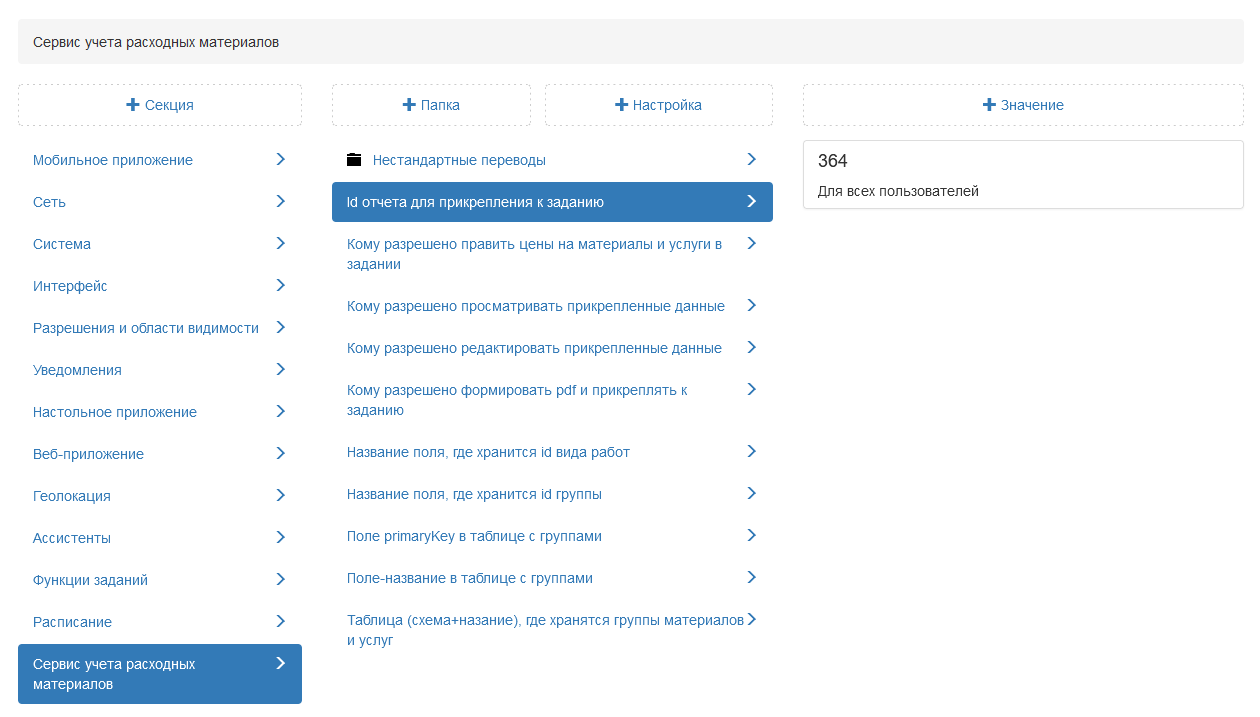Click the plus icon on Секция button

tap(133, 105)
